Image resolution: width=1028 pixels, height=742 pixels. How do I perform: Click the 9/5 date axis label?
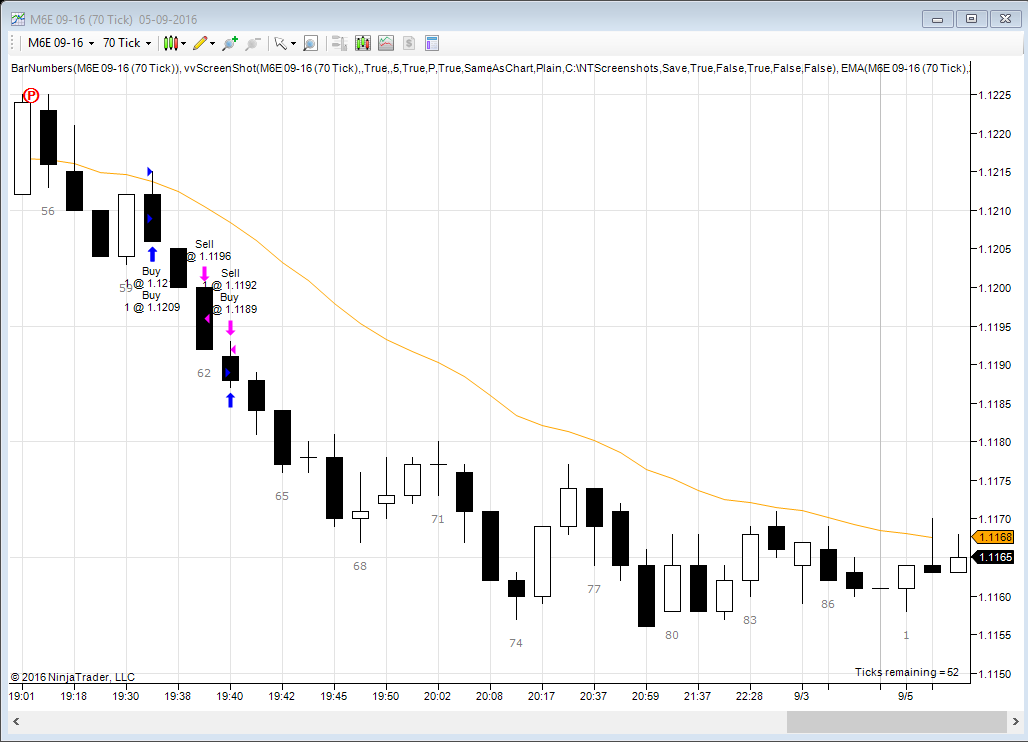[905, 696]
